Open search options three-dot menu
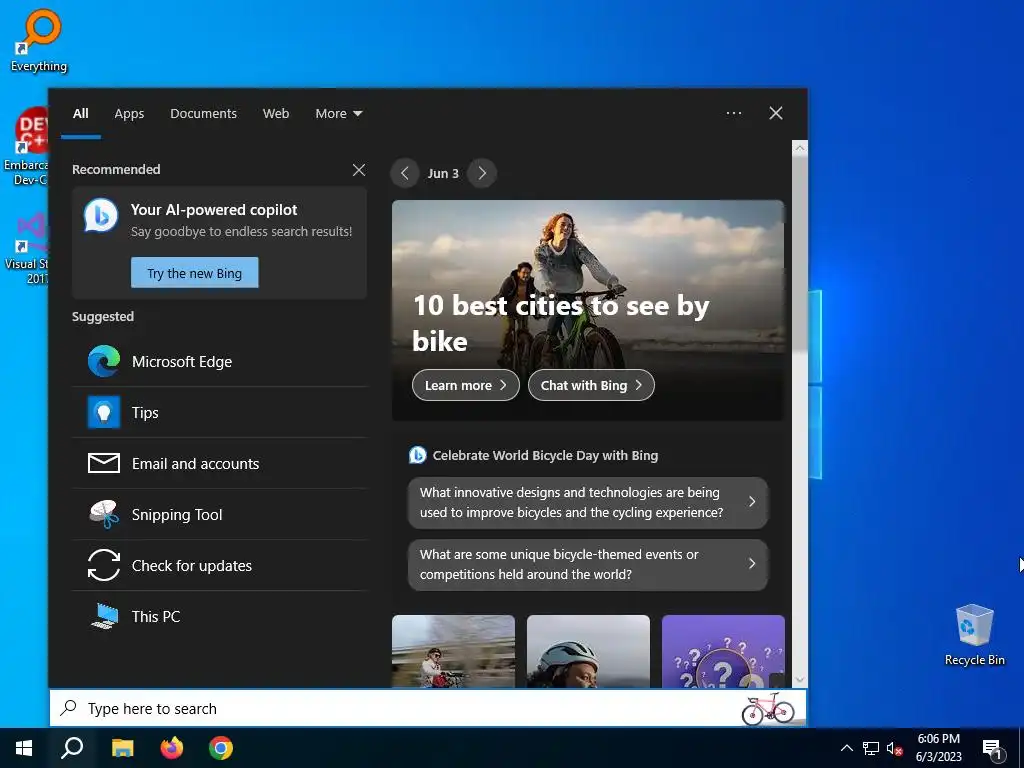This screenshot has width=1024, height=768. point(734,113)
